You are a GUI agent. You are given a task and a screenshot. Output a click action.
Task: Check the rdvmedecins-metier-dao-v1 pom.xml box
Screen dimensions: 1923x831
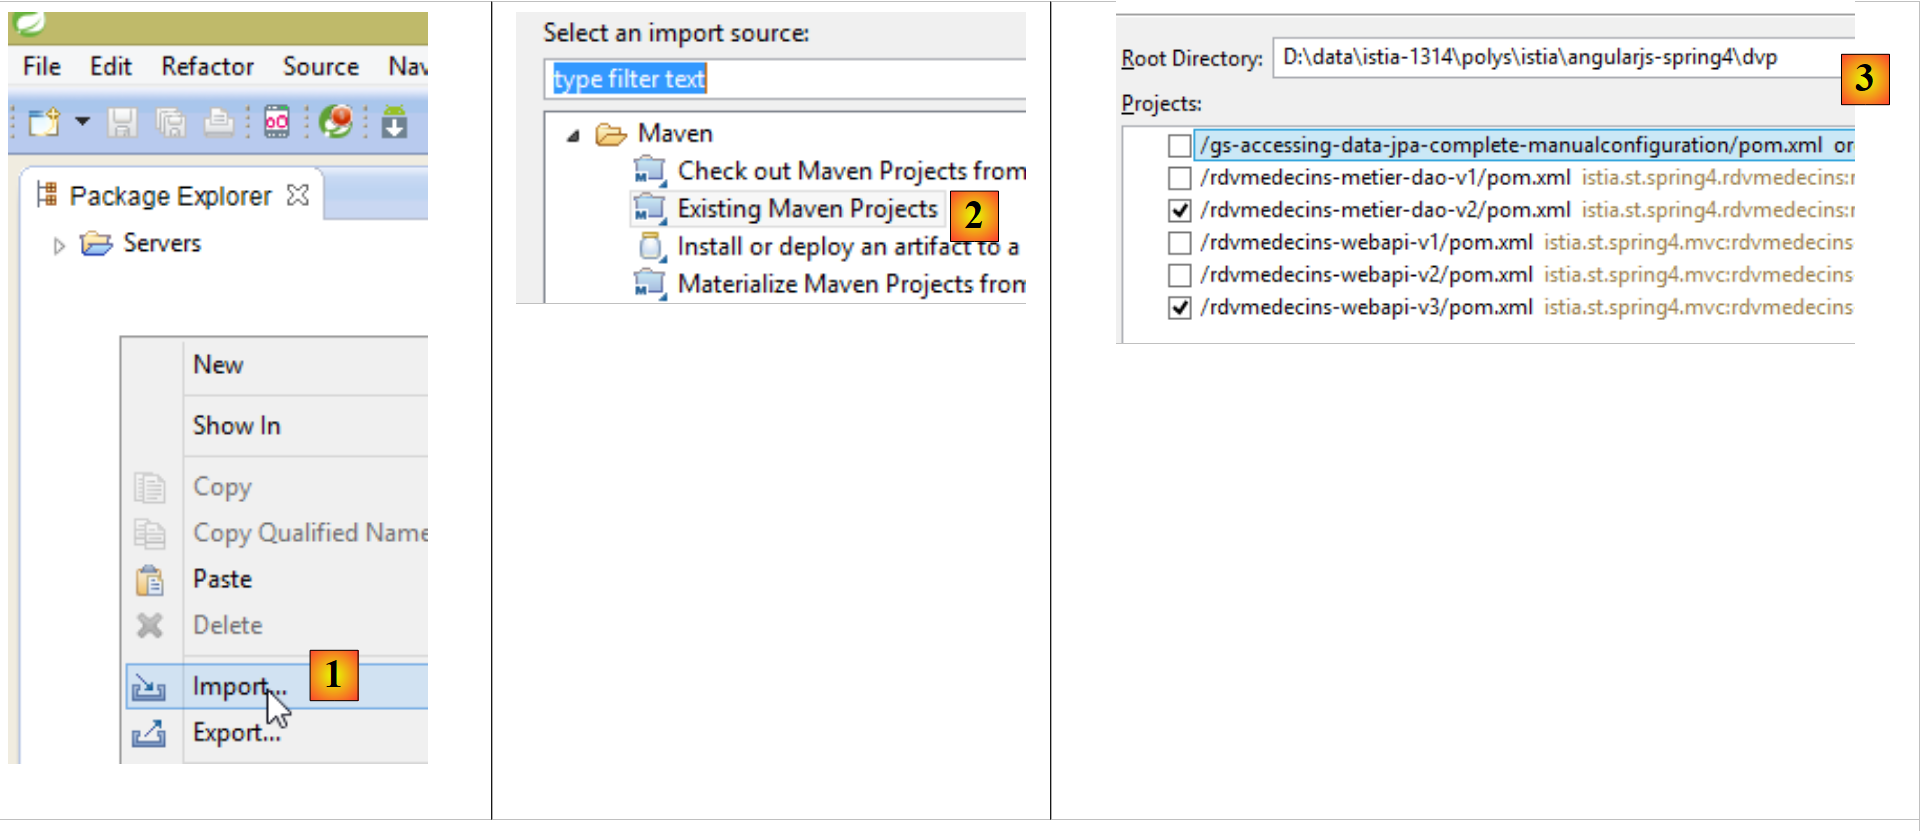(1180, 178)
